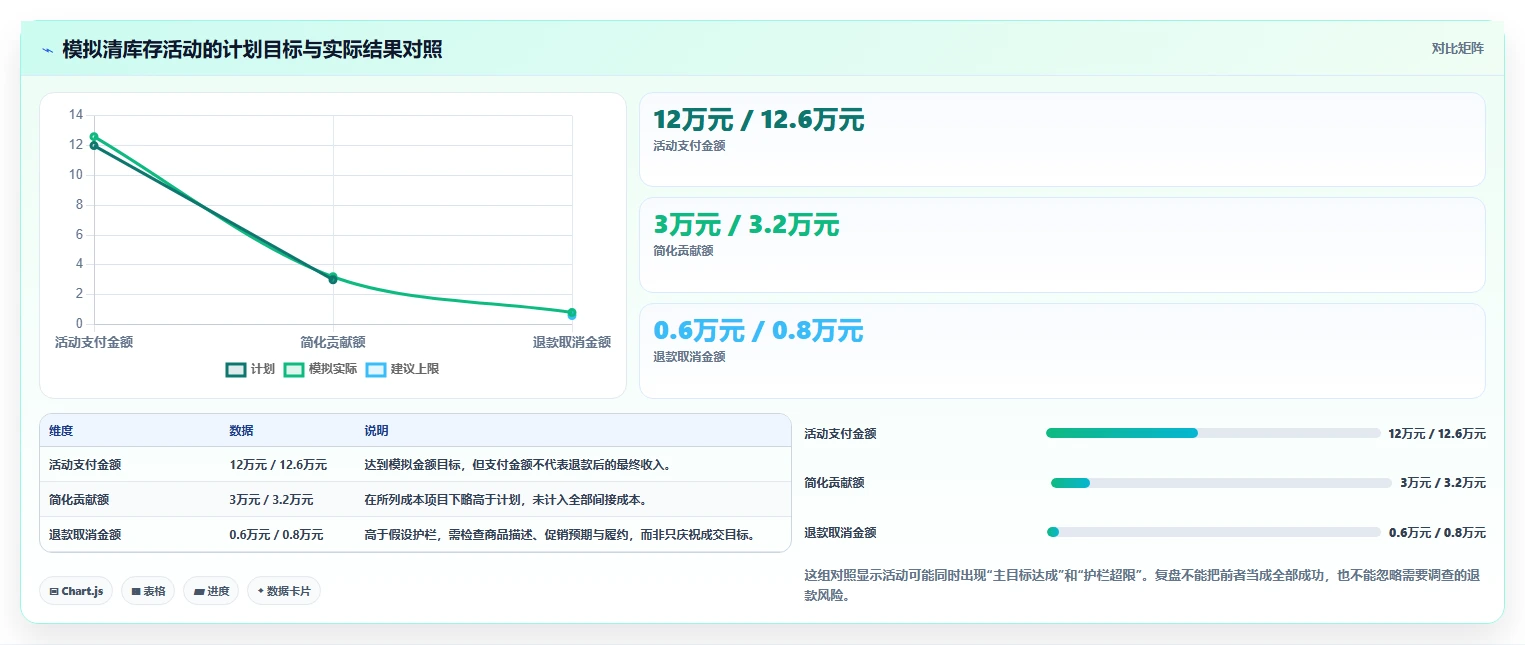Click the 模拟实际 legend color box
This screenshot has width=1525, height=645.
[x=293, y=369]
